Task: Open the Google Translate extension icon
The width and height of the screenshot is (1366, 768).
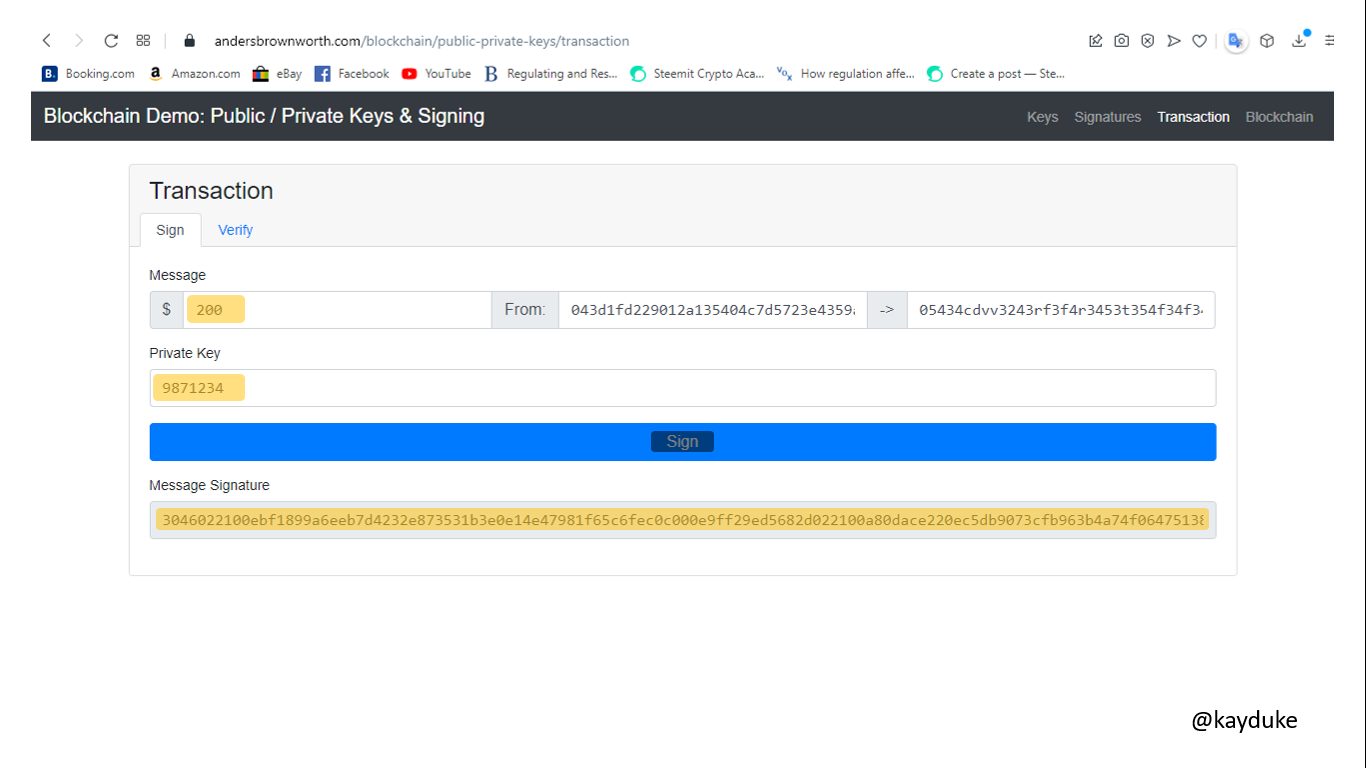Action: pos(1236,41)
